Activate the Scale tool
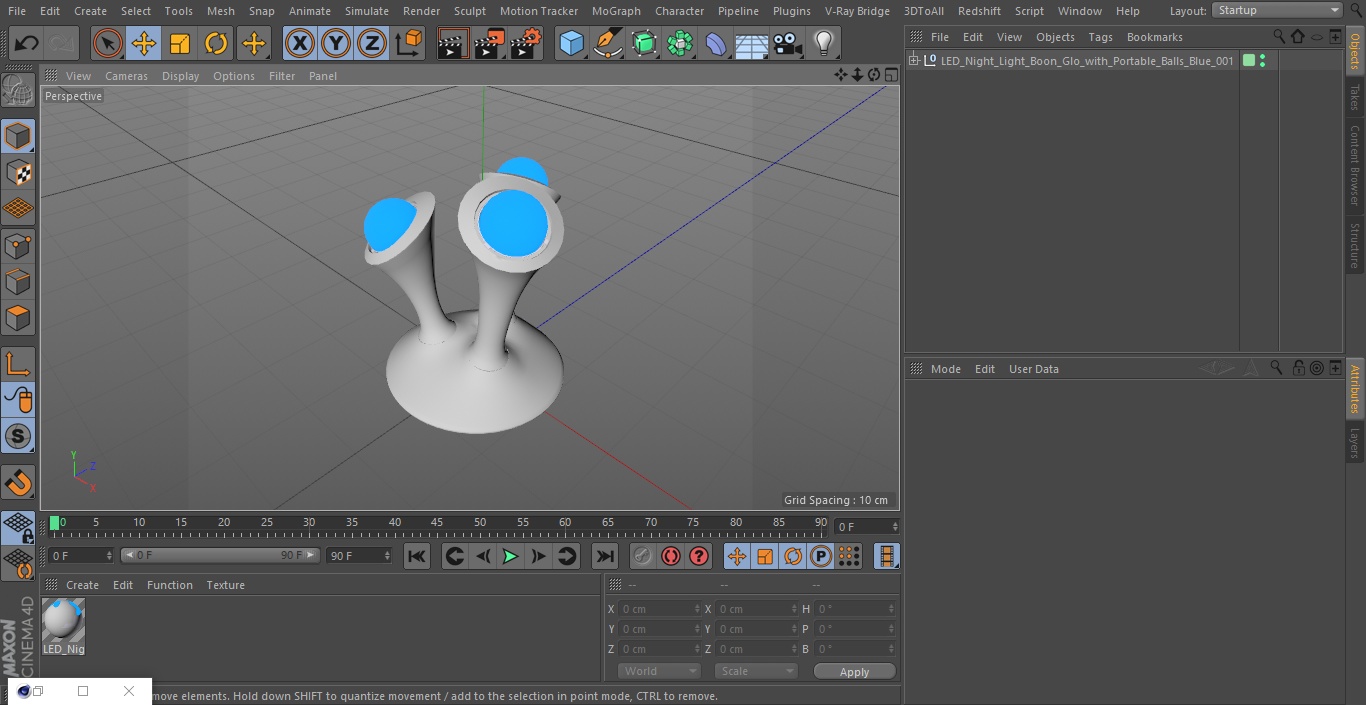Screen dimensions: 1366x705 [180, 44]
